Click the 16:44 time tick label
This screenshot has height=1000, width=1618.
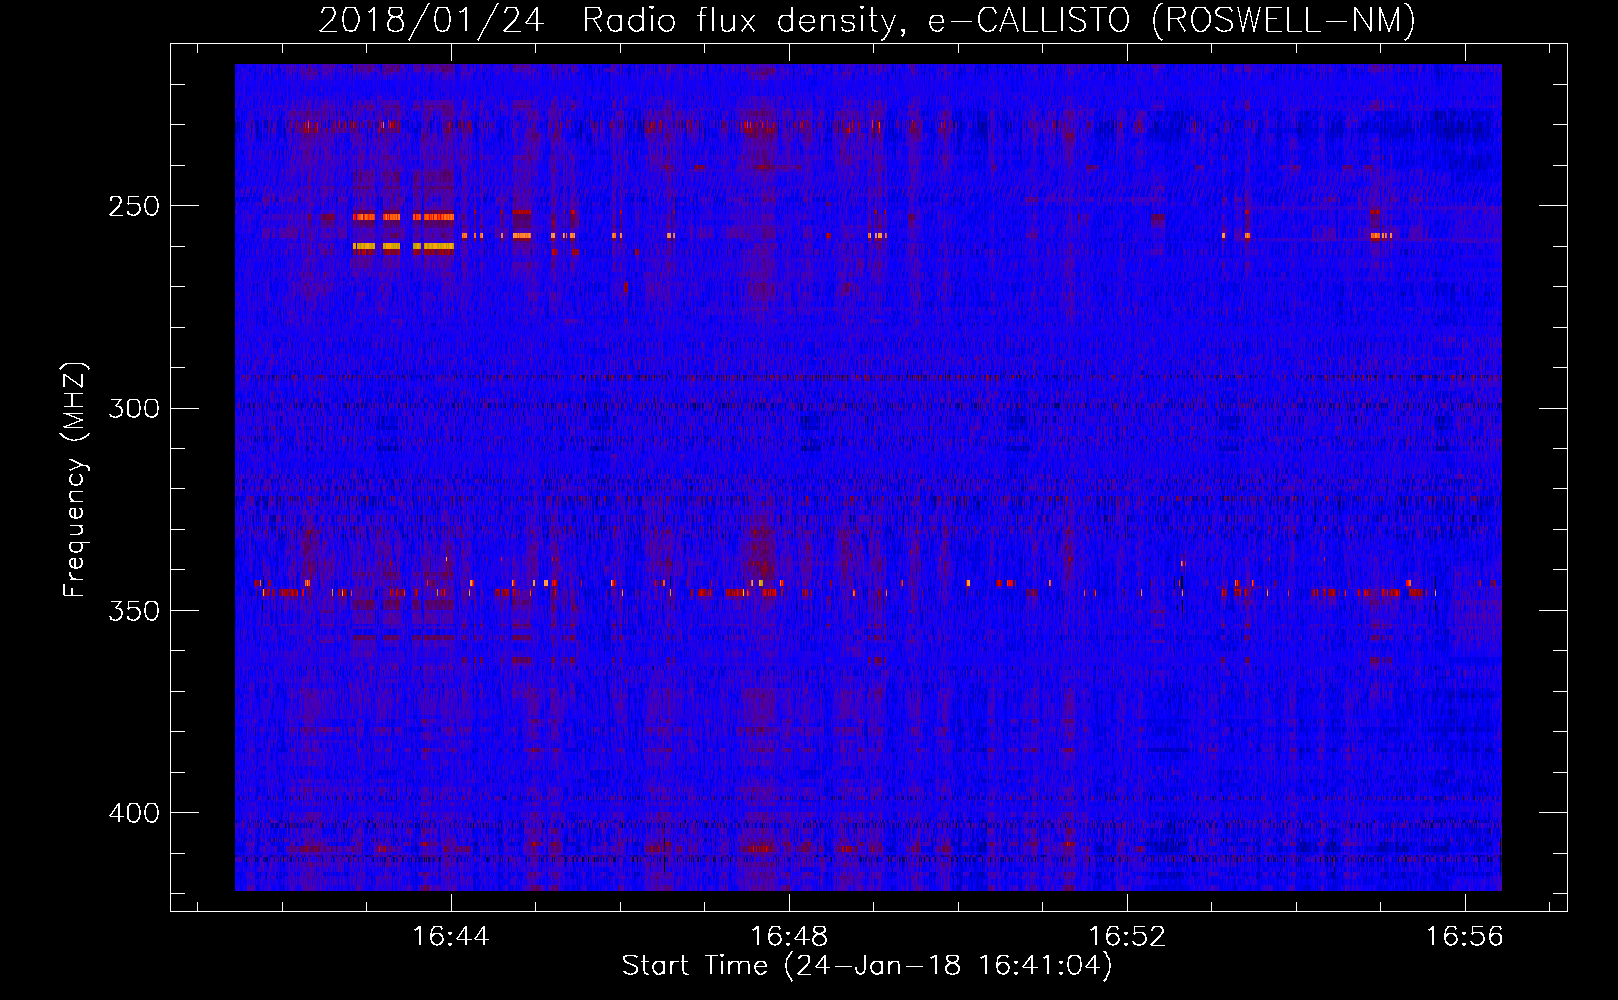coord(451,937)
